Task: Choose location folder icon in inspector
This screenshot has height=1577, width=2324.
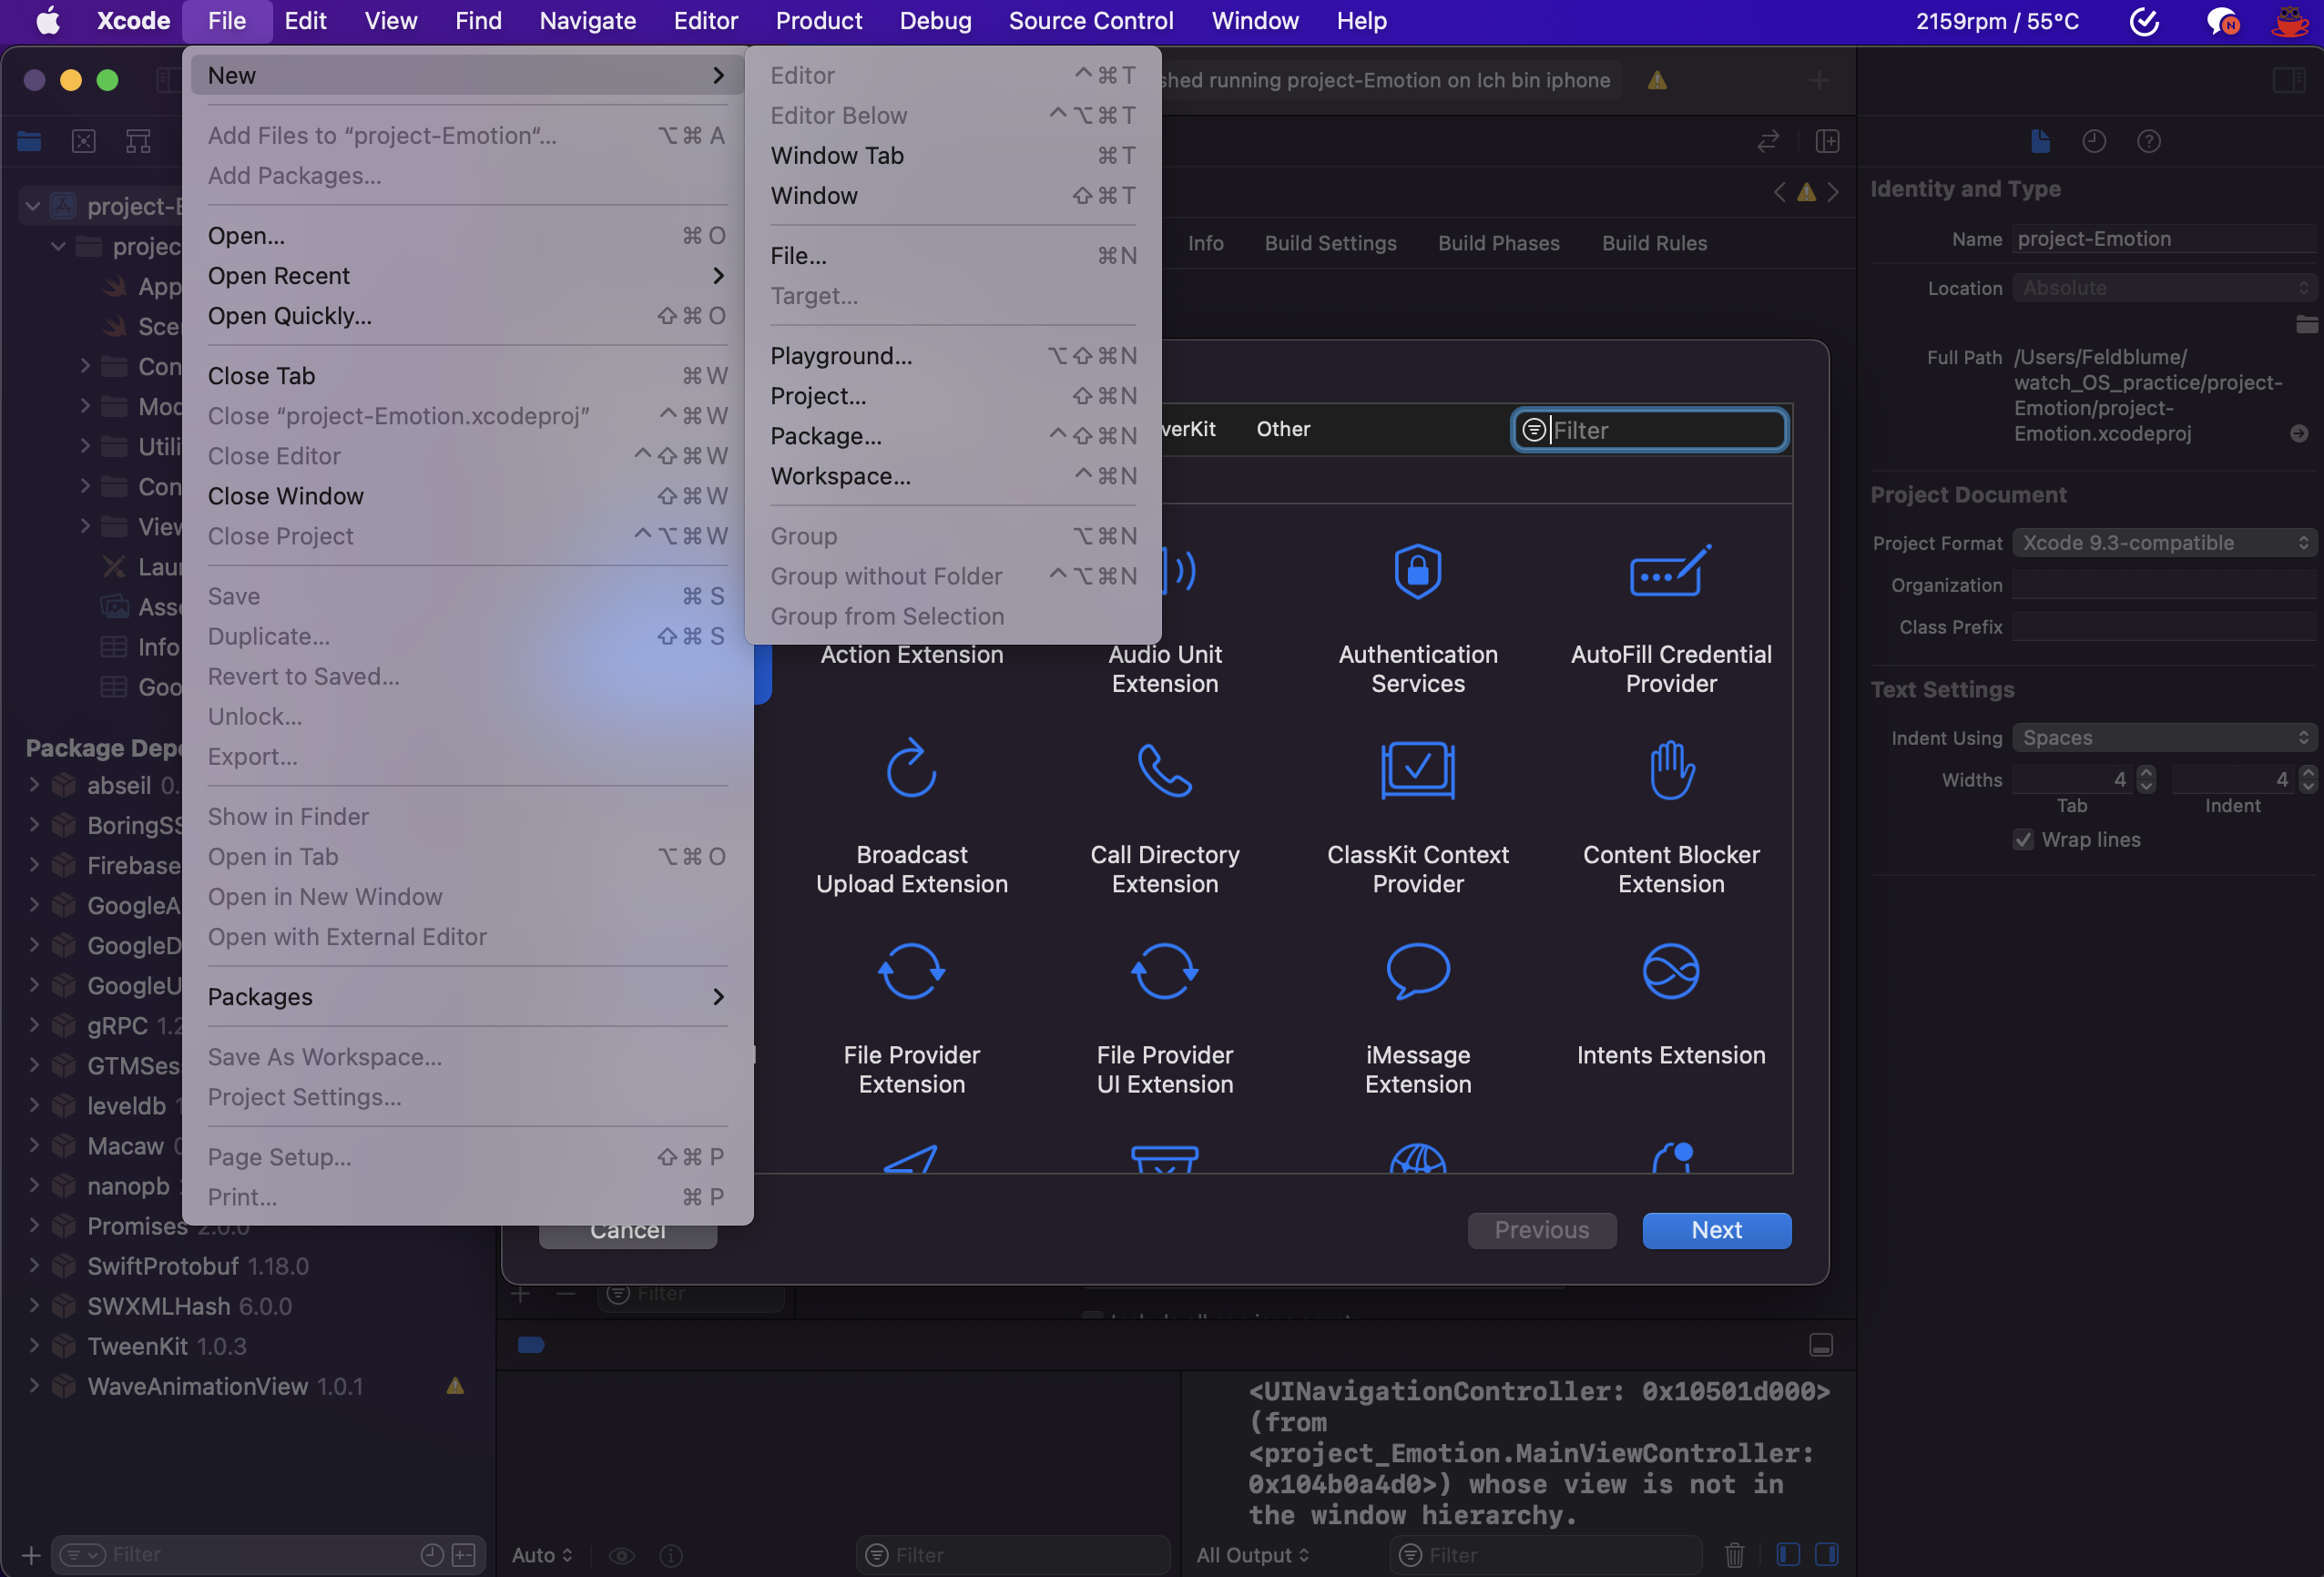Action: click(x=2306, y=324)
